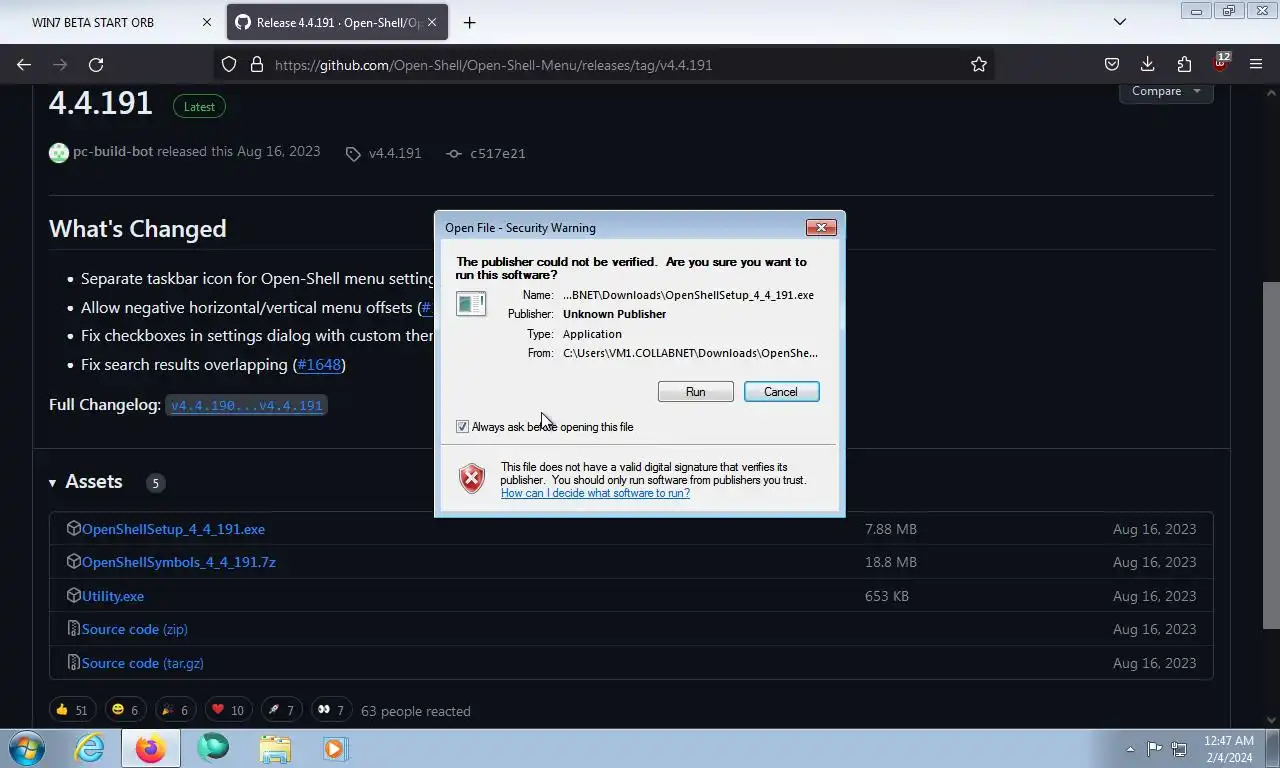
Task: Go back to previous page
Action: click(x=24, y=64)
